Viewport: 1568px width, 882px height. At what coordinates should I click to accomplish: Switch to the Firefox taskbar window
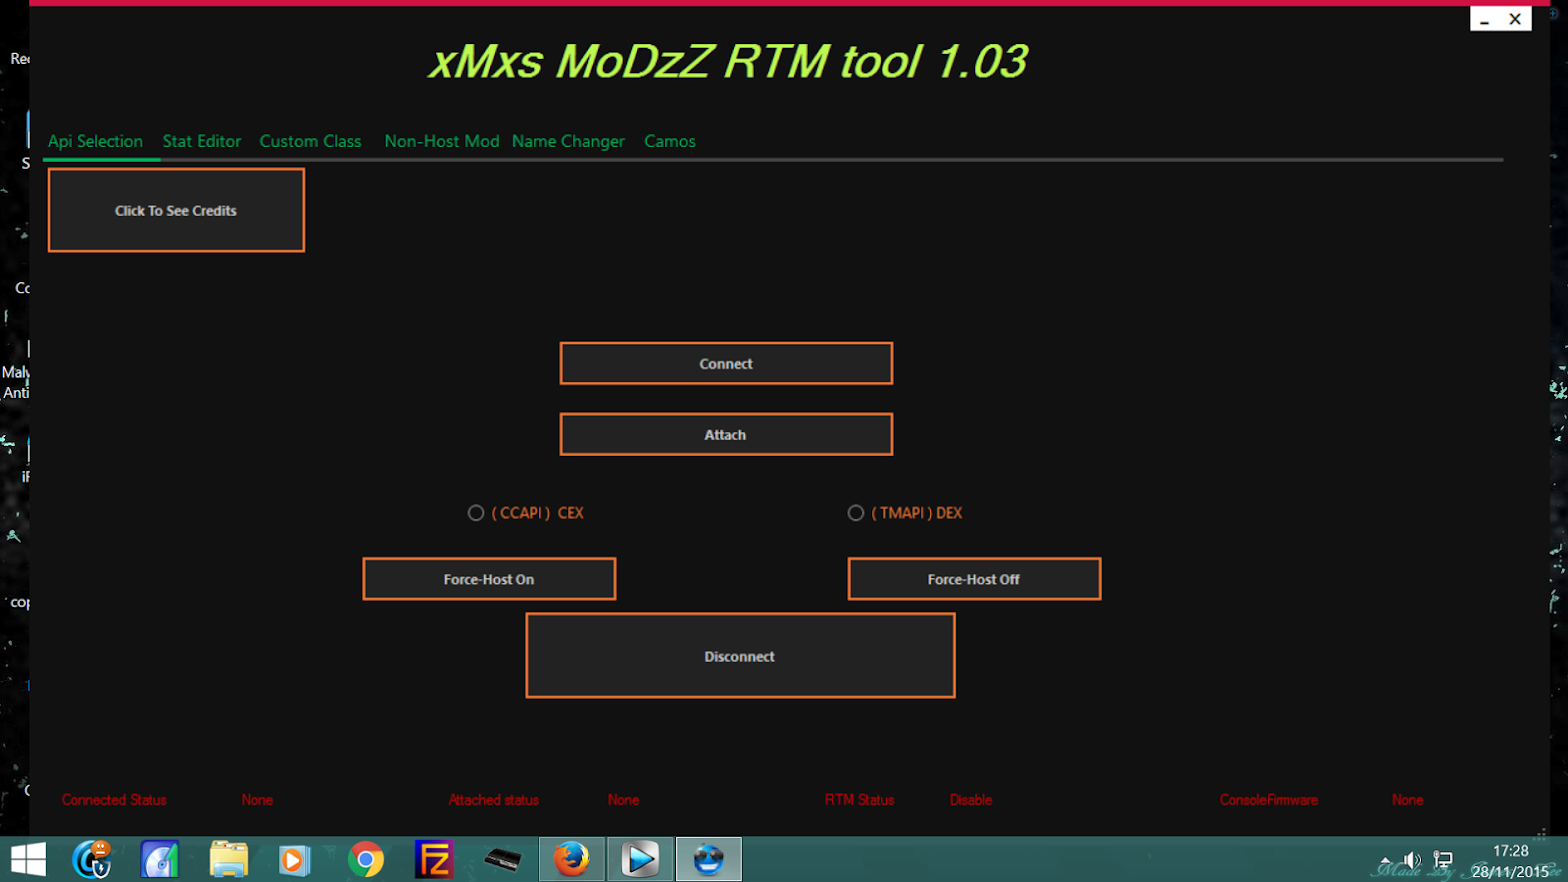(572, 860)
